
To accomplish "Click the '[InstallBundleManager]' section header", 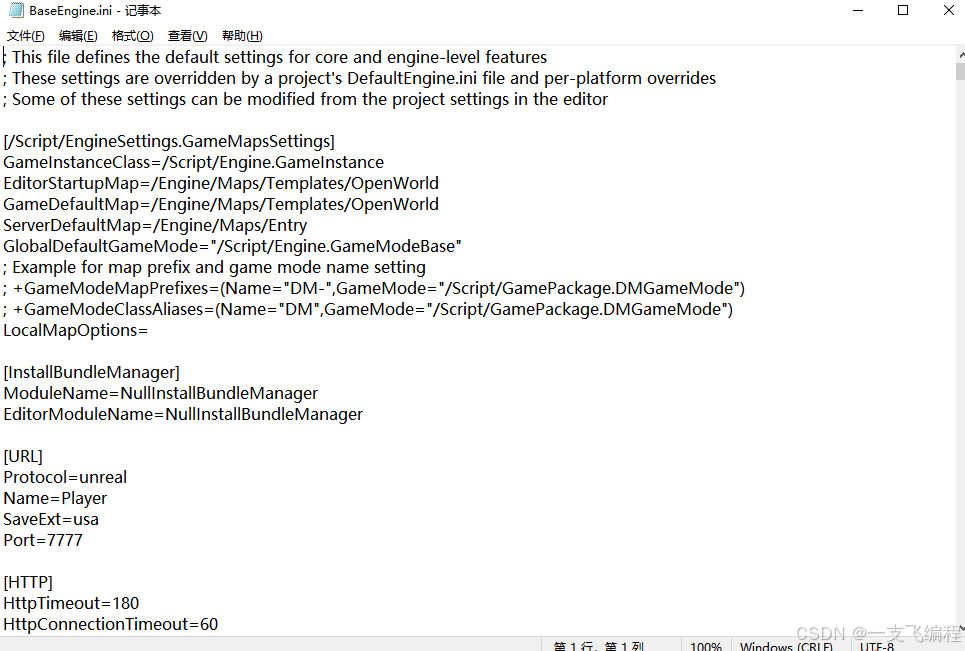I will click(x=92, y=372).
